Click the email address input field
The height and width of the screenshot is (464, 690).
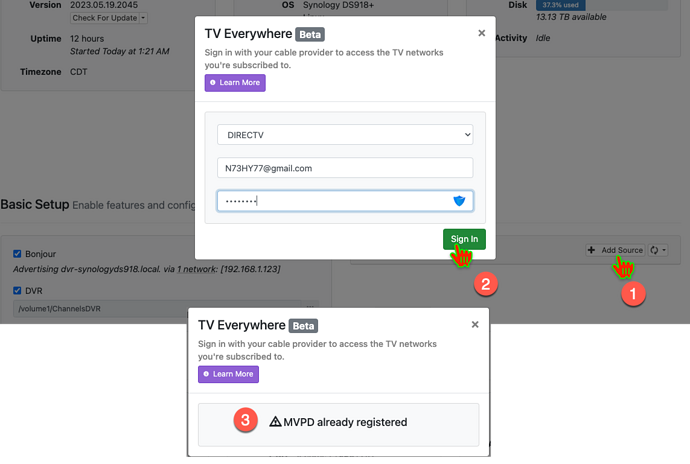point(345,168)
